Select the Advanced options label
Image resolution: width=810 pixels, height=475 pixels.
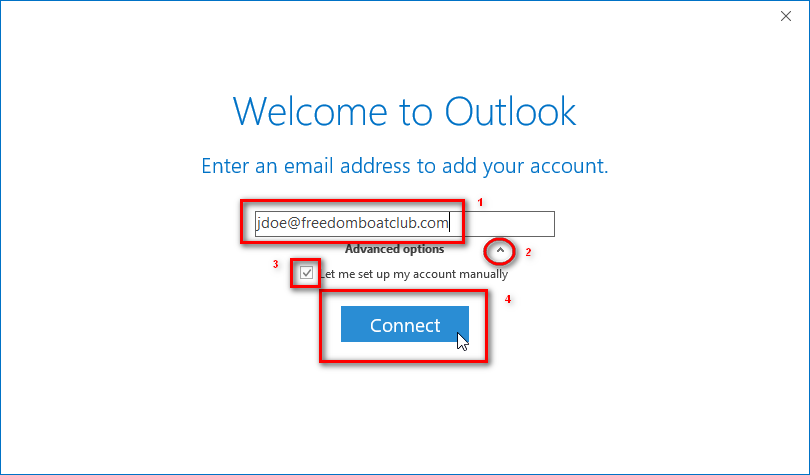(394, 249)
